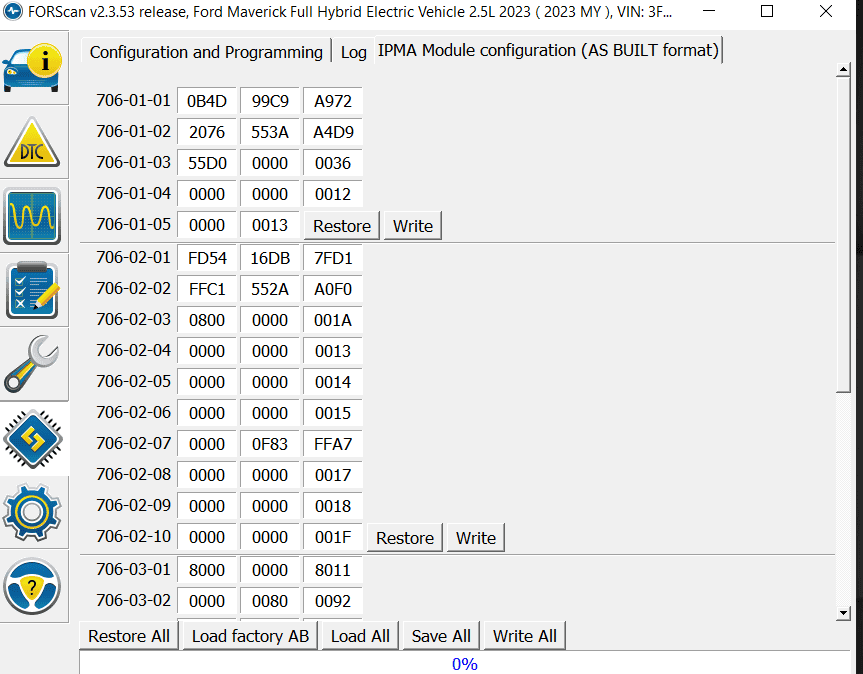Screen dimensions: 863x674
Task: Click field 001F in row 706-02-10
Action: (333, 537)
